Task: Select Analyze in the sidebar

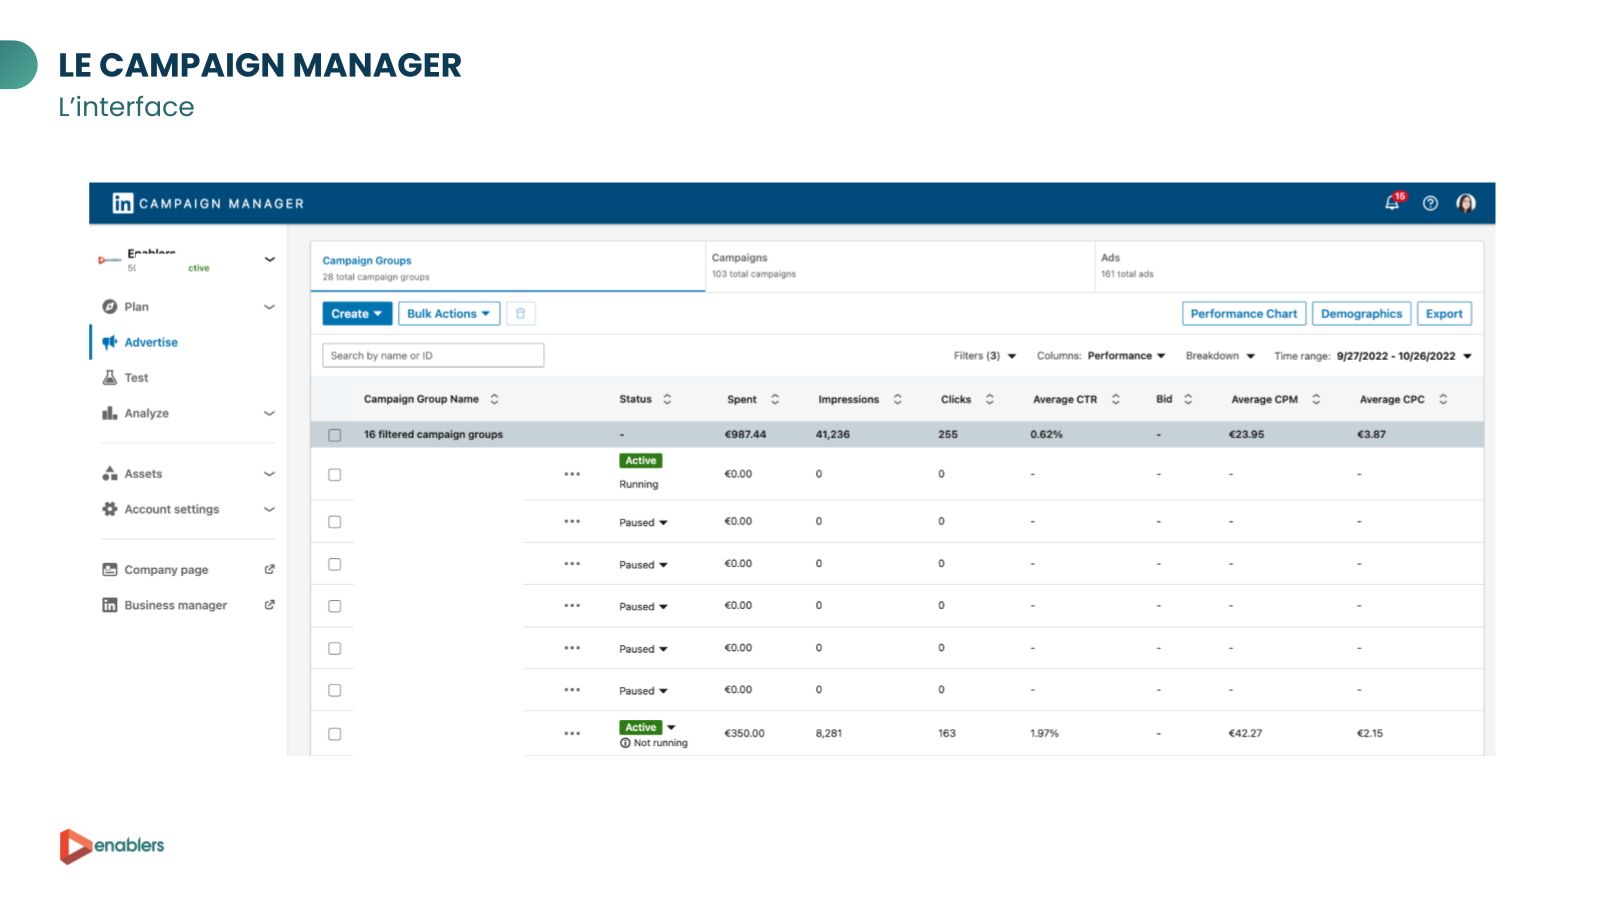Action: [x=146, y=413]
